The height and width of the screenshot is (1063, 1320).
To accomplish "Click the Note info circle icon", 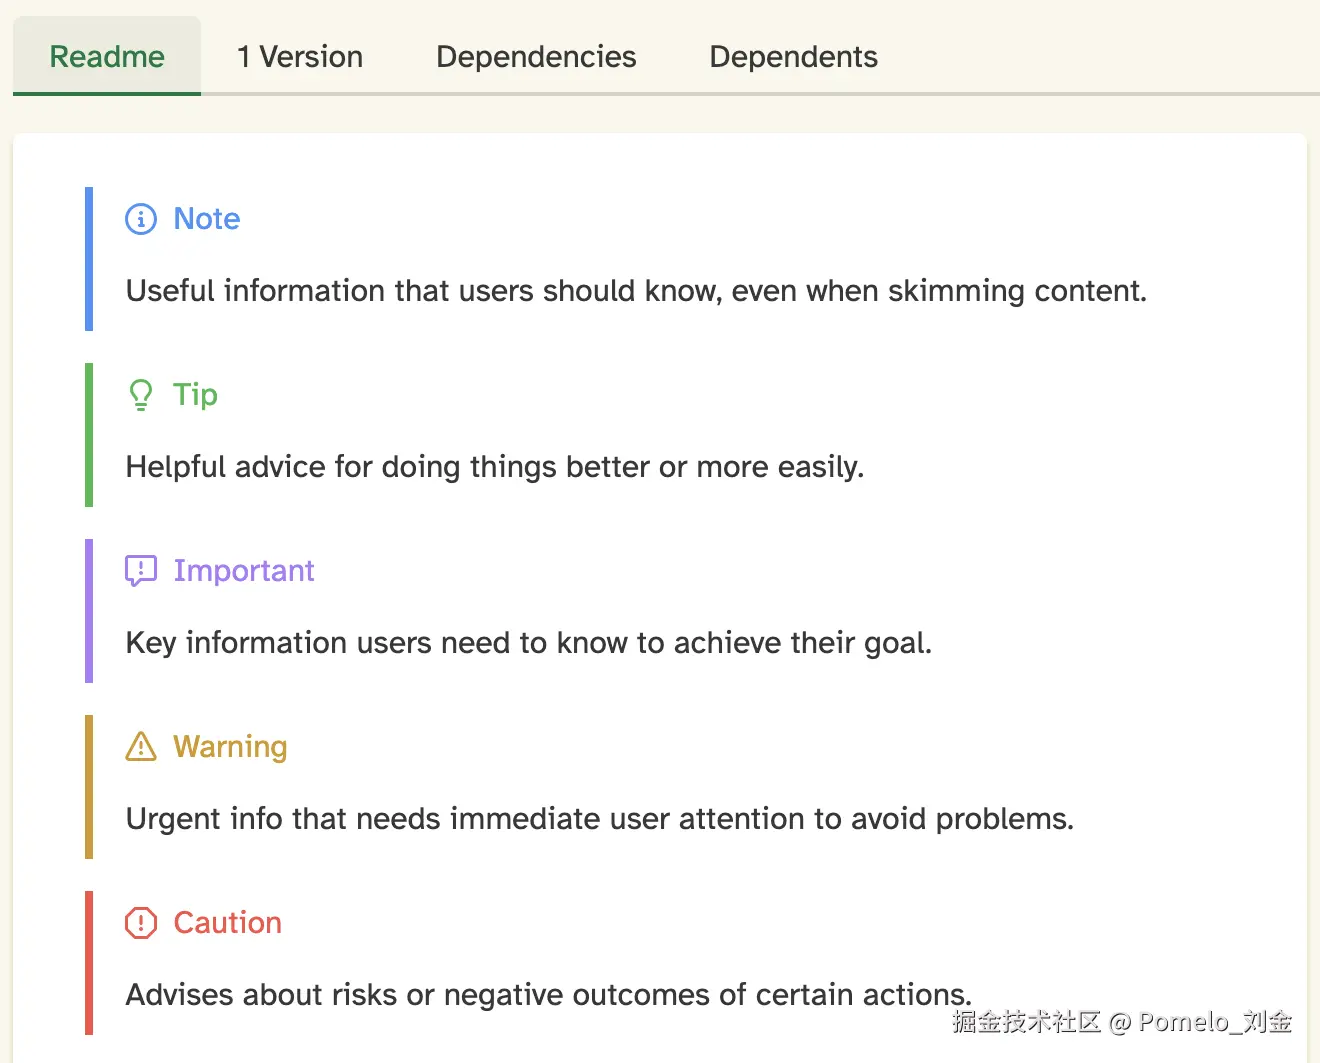I will click(x=141, y=219).
